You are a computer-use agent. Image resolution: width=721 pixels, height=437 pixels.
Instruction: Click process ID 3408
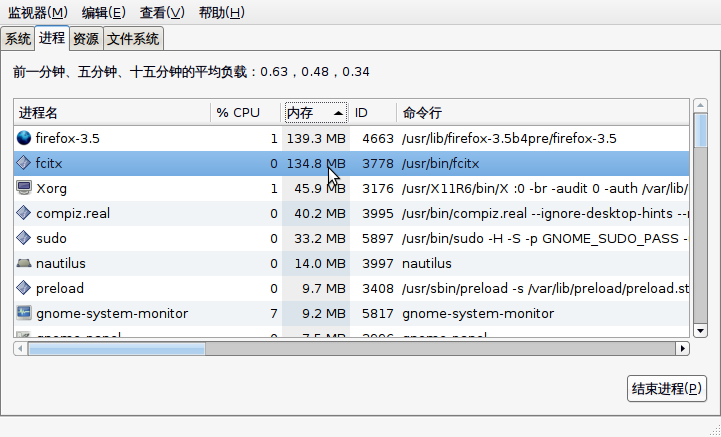pyautogui.click(x=378, y=288)
